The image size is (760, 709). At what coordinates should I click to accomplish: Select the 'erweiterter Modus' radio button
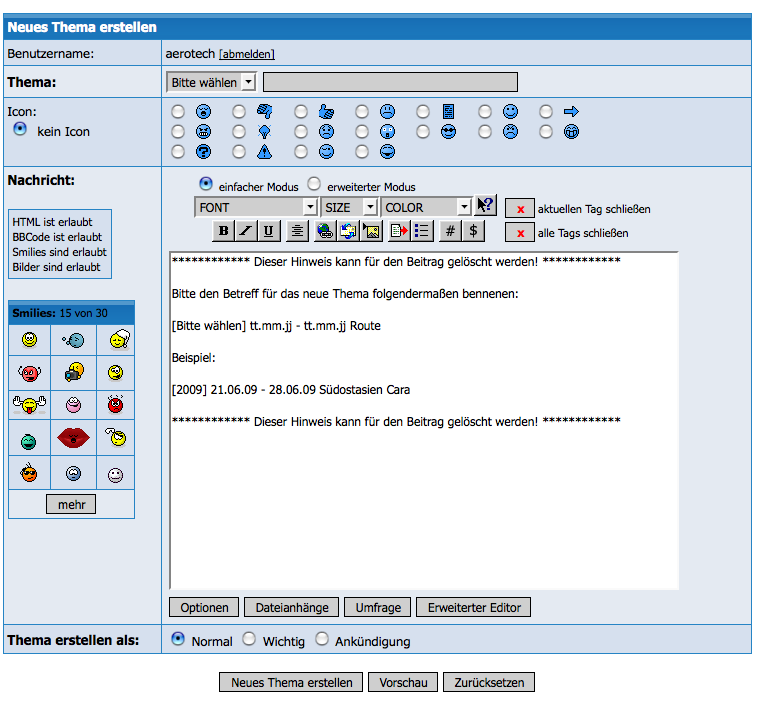pyautogui.click(x=314, y=185)
